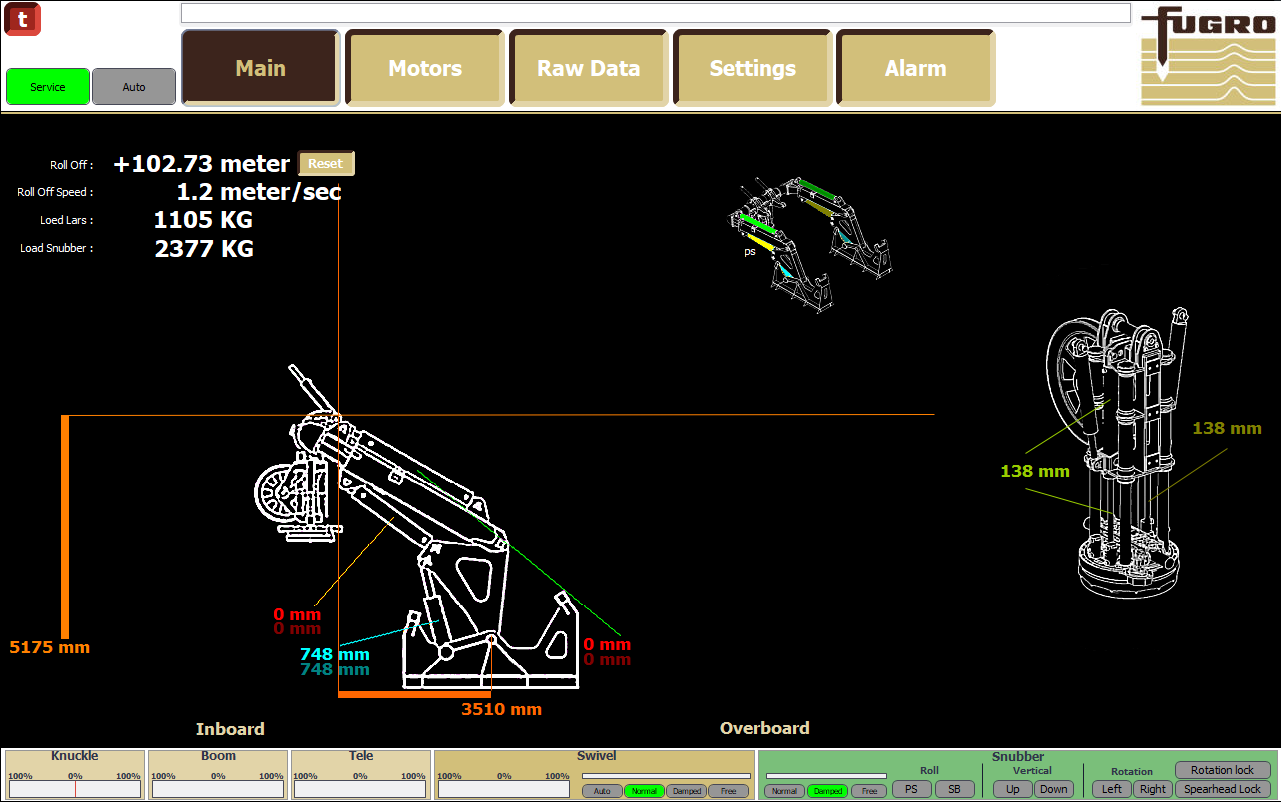The image size is (1281, 802).
Task: Click the Knuckle percentage slider bar
Action: pos(75,789)
